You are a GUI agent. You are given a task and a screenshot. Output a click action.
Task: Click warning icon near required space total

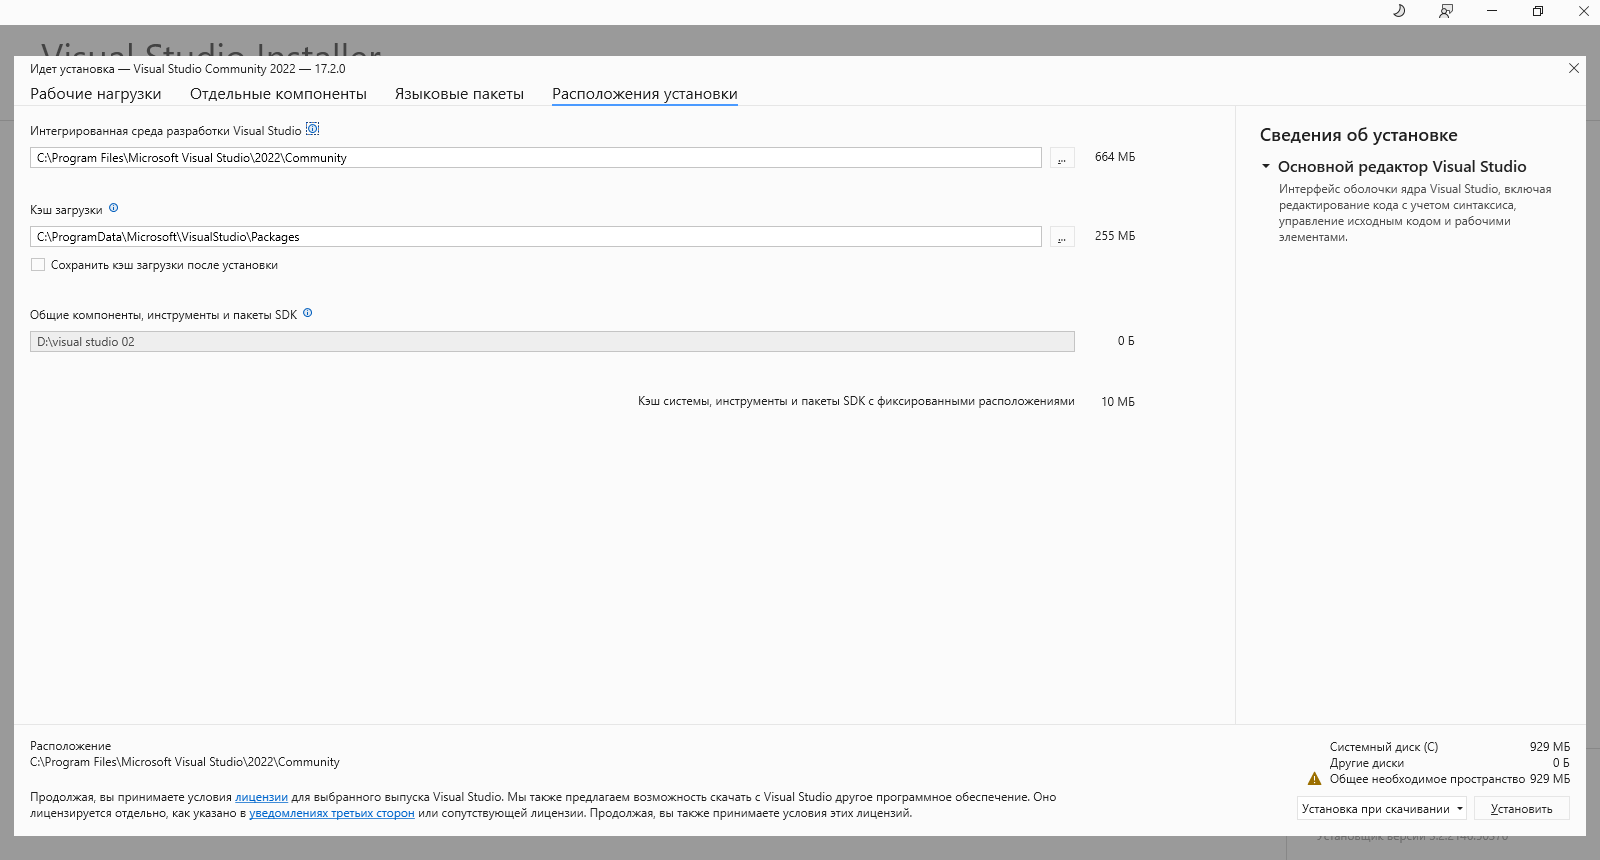coord(1314,779)
